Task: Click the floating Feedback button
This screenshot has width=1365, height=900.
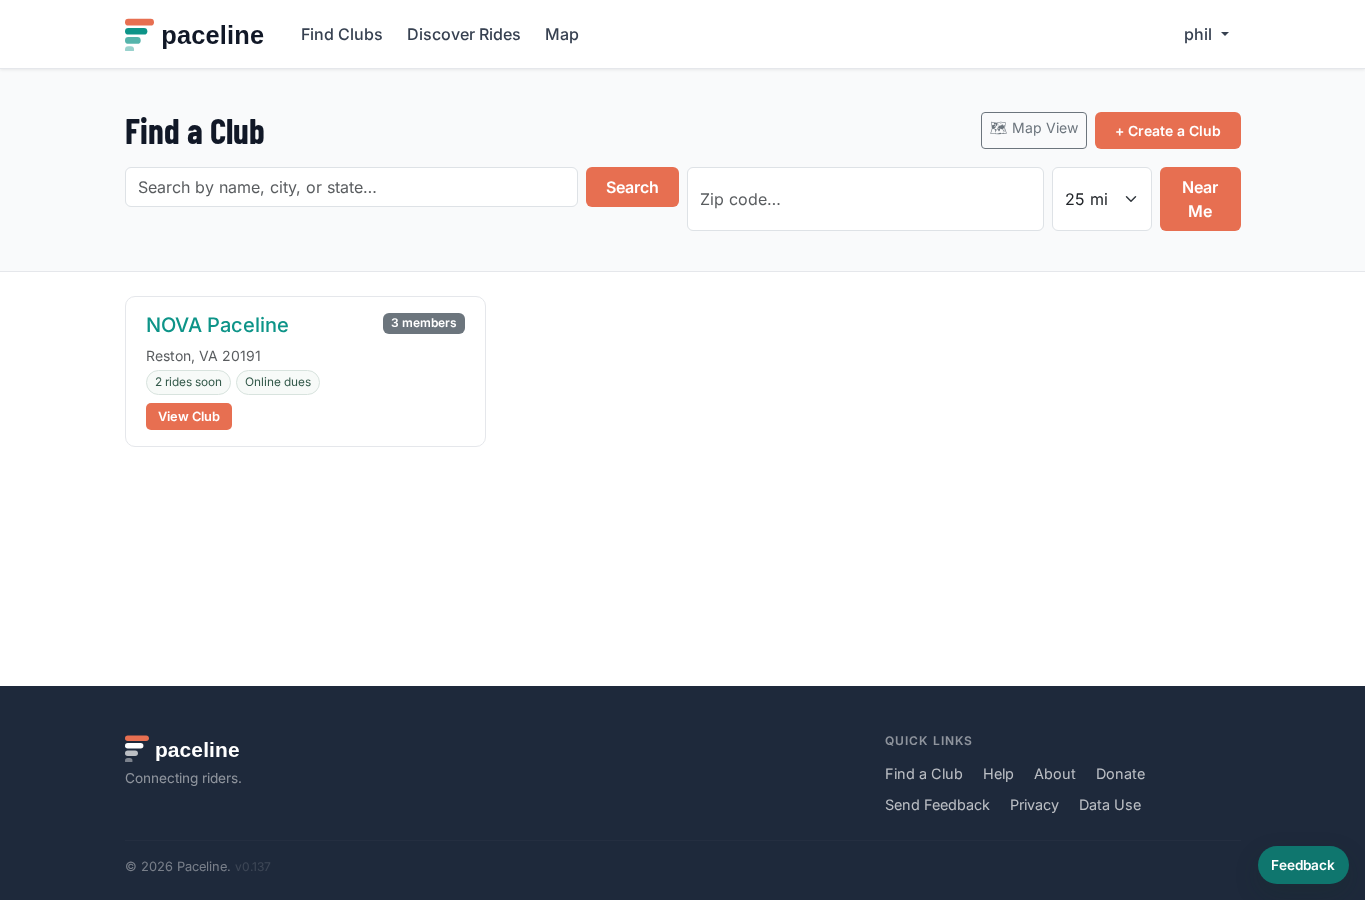Action: point(1303,865)
